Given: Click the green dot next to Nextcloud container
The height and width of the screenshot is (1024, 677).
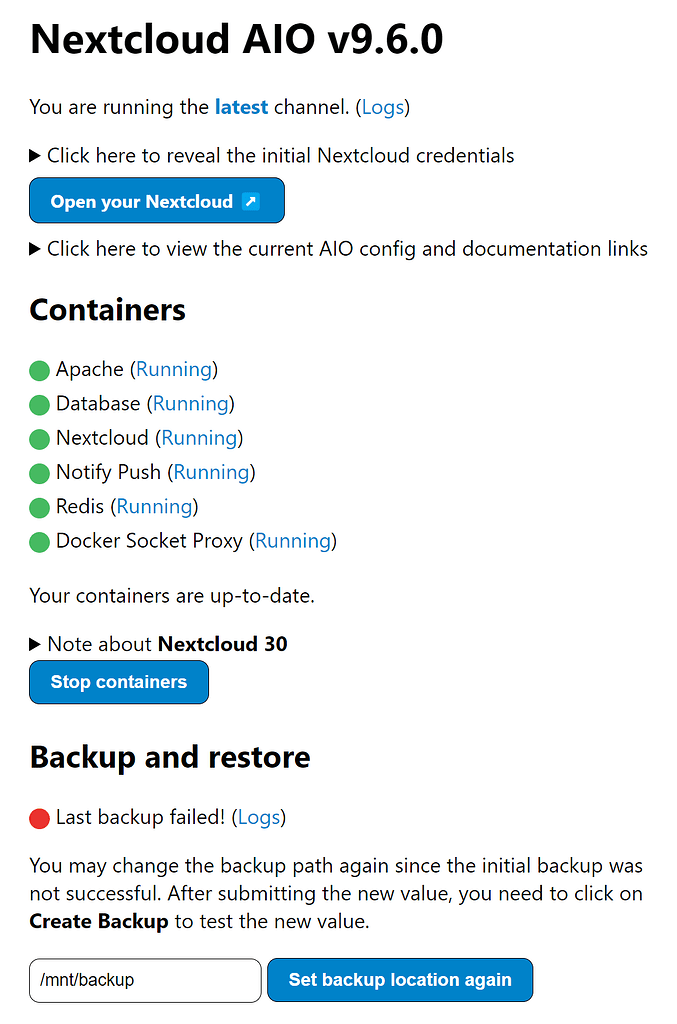Looking at the screenshot, I should pos(39,438).
